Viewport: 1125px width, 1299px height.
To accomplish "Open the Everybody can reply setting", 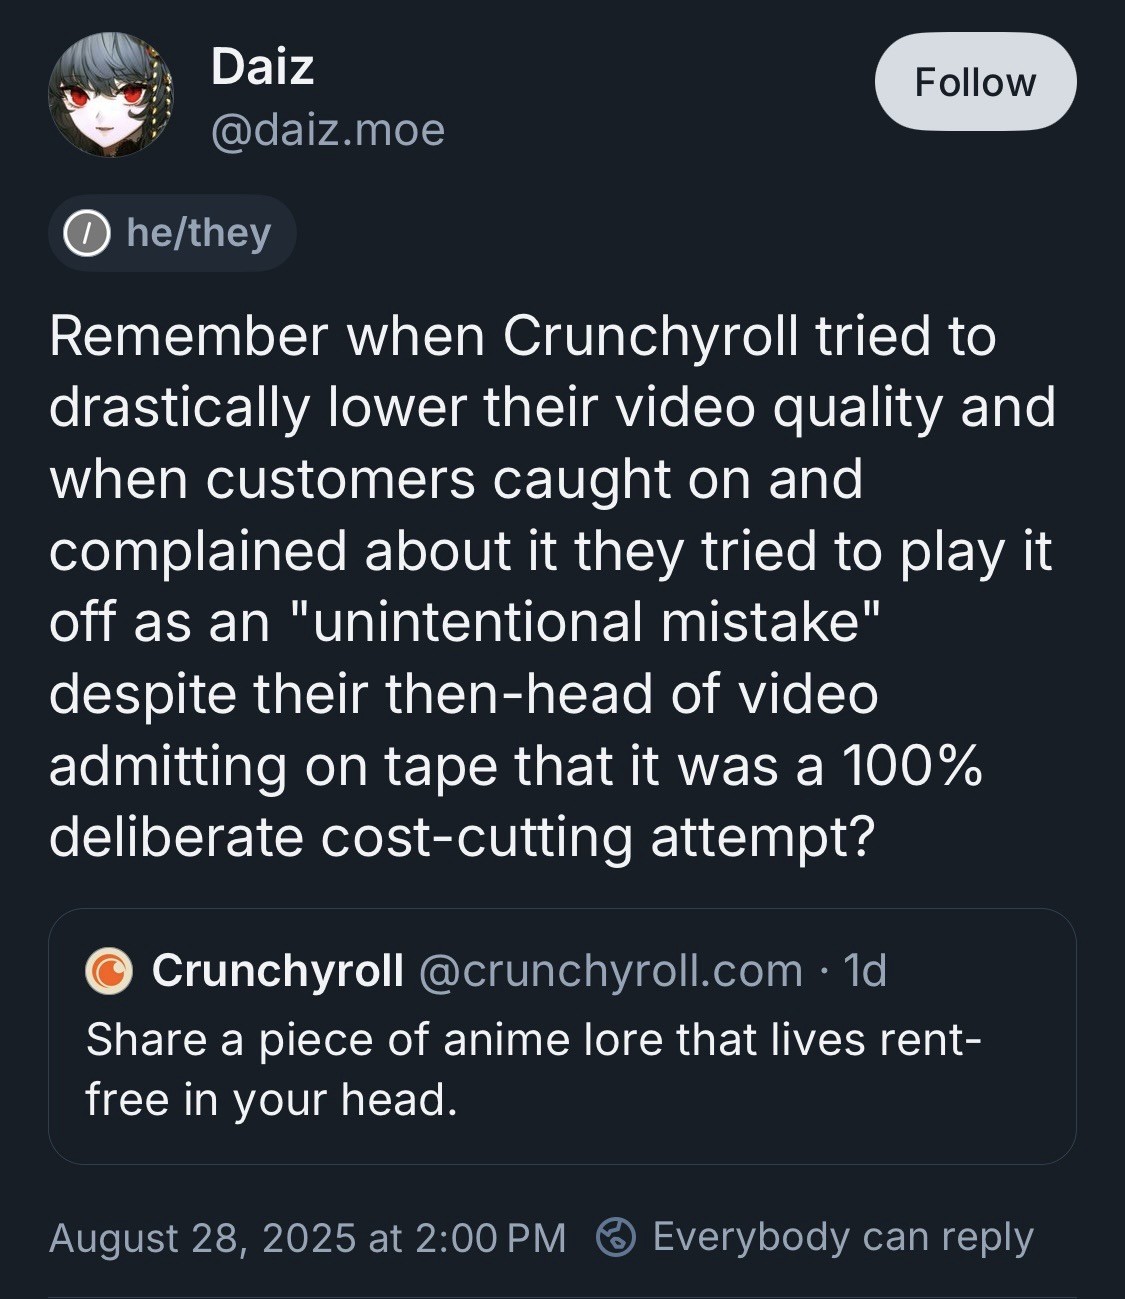I will [842, 1237].
